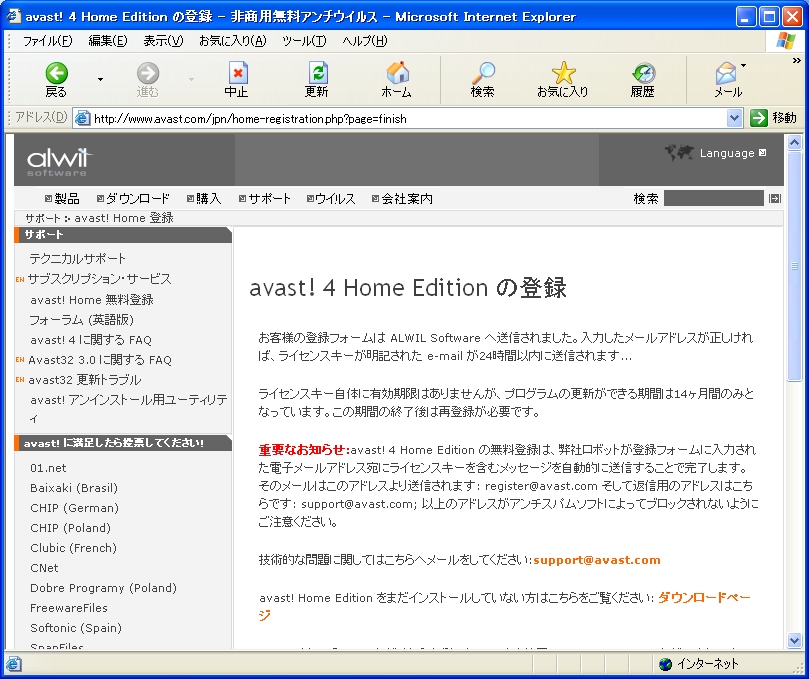Open avast! 4 に関する FAQ link

(x=91, y=340)
